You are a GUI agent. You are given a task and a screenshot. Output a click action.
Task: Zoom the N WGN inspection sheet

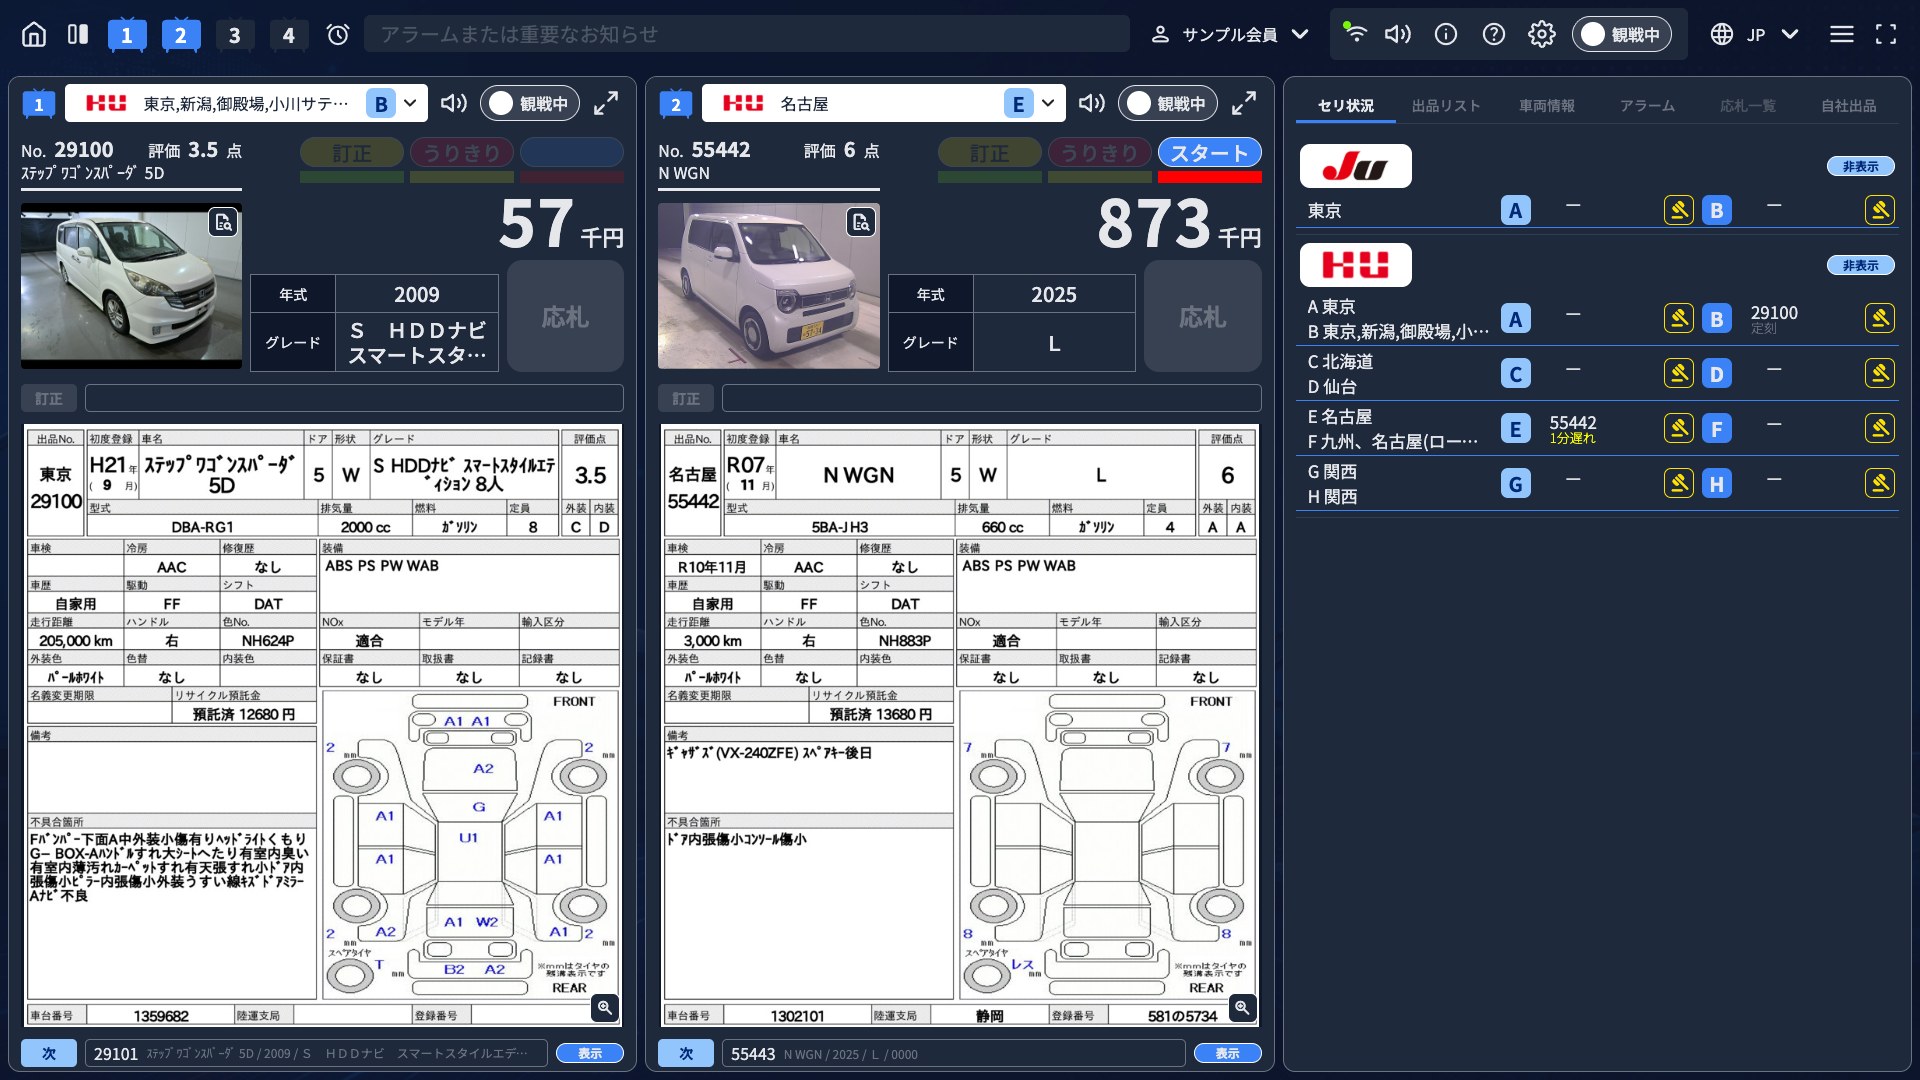point(1242,1007)
